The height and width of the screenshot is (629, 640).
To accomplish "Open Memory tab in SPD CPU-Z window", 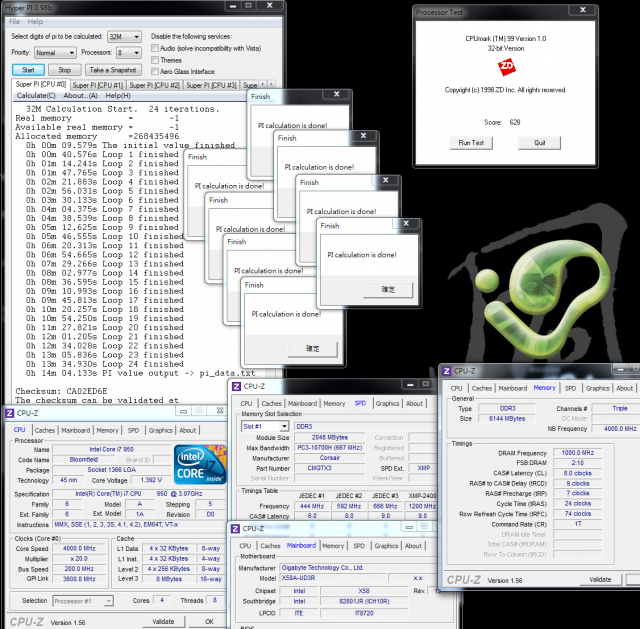I will point(334,403).
